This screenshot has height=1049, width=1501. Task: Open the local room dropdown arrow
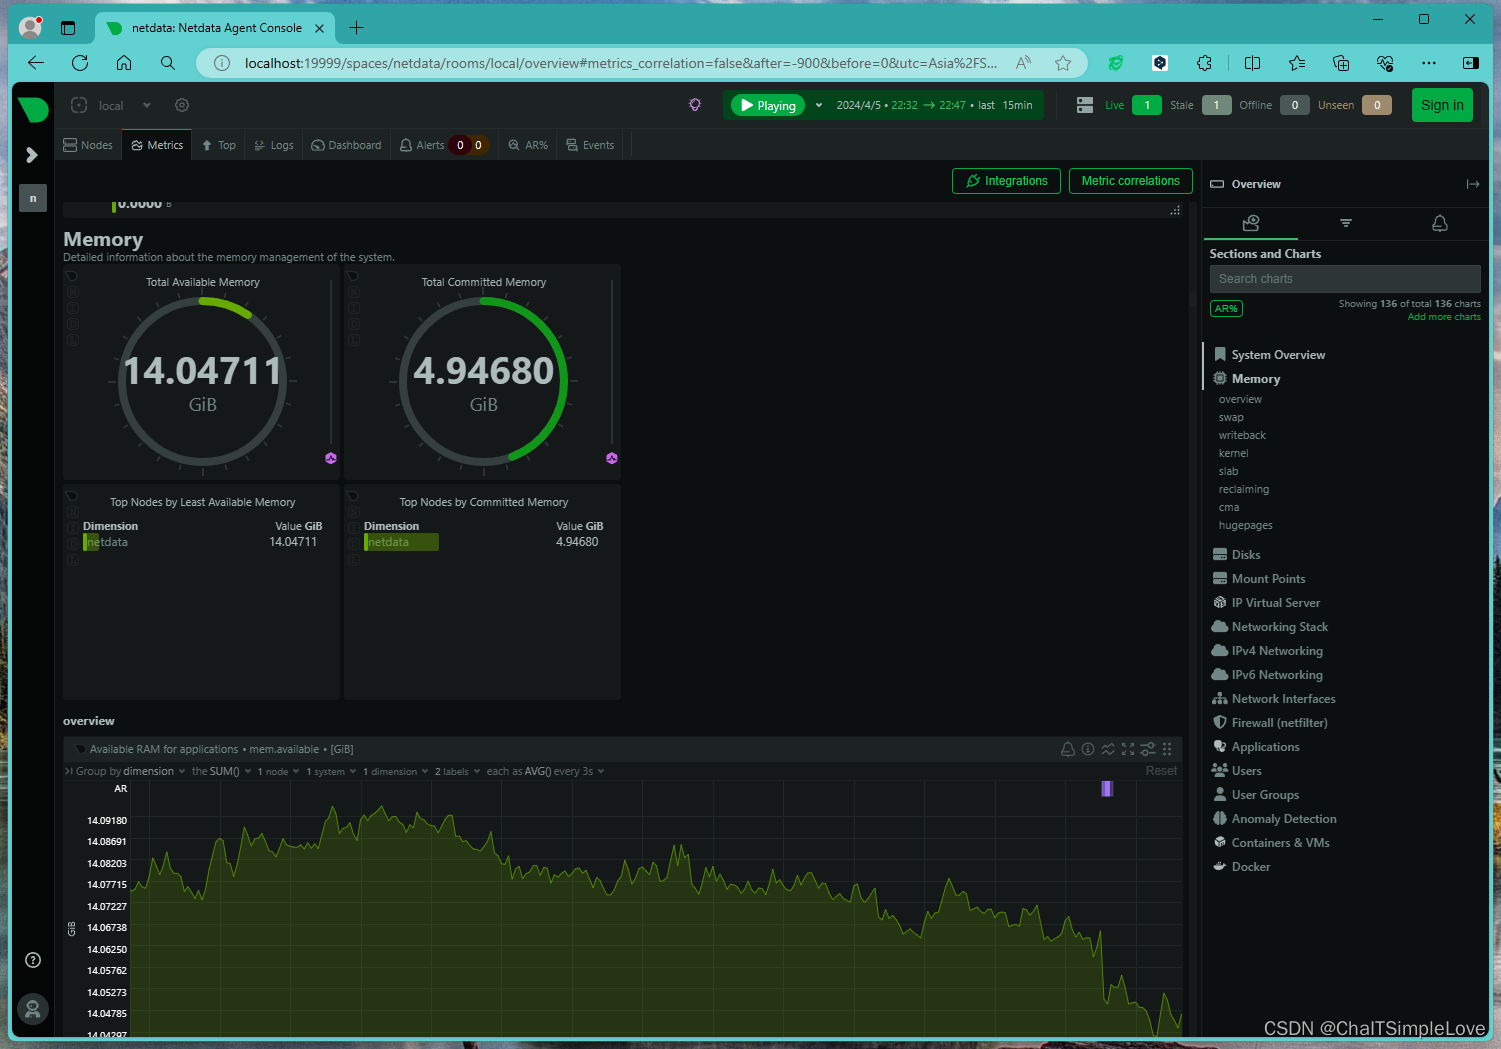147,105
